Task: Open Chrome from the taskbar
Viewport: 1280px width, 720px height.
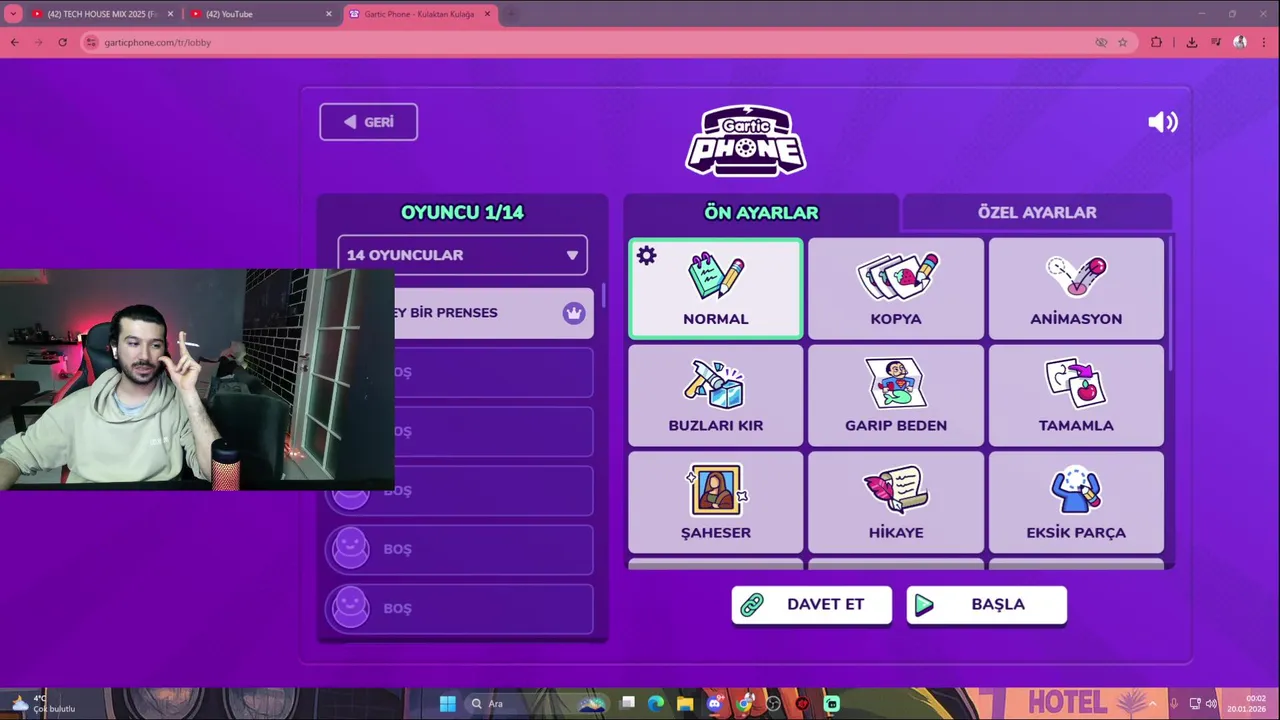Action: point(744,703)
